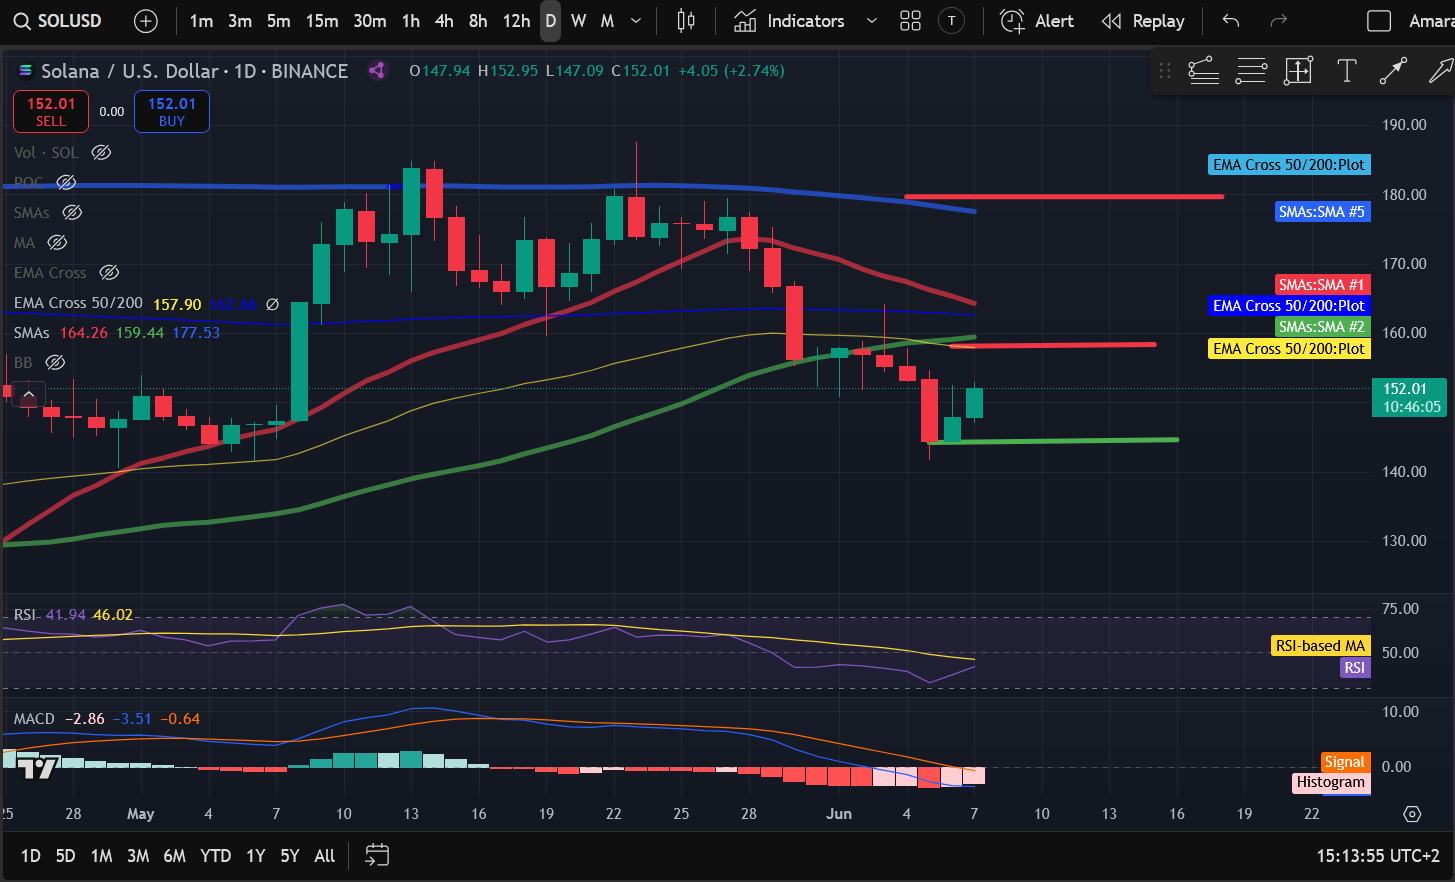The width and height of the screenshot is (1455, 882).
Task: Select the trend line with info tool
Action: click(x=1203, y=71)
